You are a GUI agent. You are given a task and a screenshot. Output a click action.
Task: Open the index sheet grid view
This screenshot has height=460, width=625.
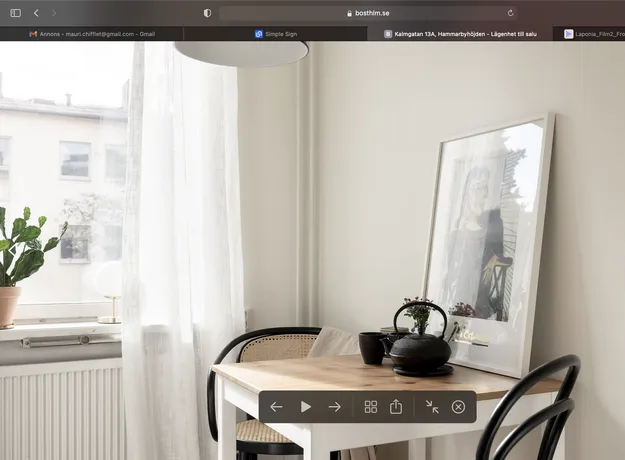[371, 407]
